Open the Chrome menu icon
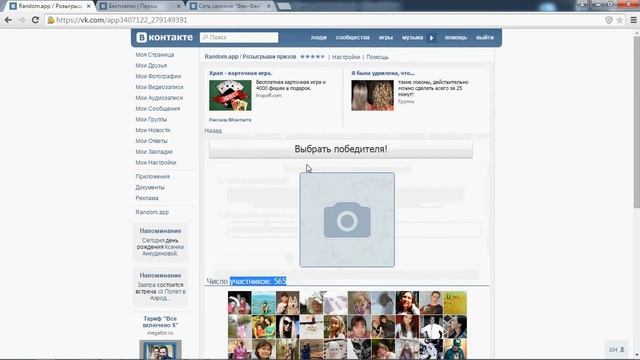 [x=633, y=20]
